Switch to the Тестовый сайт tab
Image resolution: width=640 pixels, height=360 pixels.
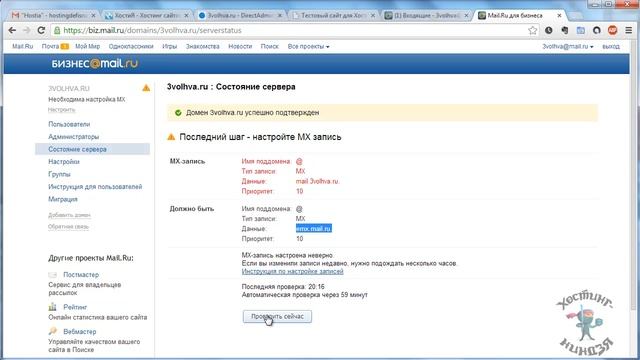pos(333,16)
